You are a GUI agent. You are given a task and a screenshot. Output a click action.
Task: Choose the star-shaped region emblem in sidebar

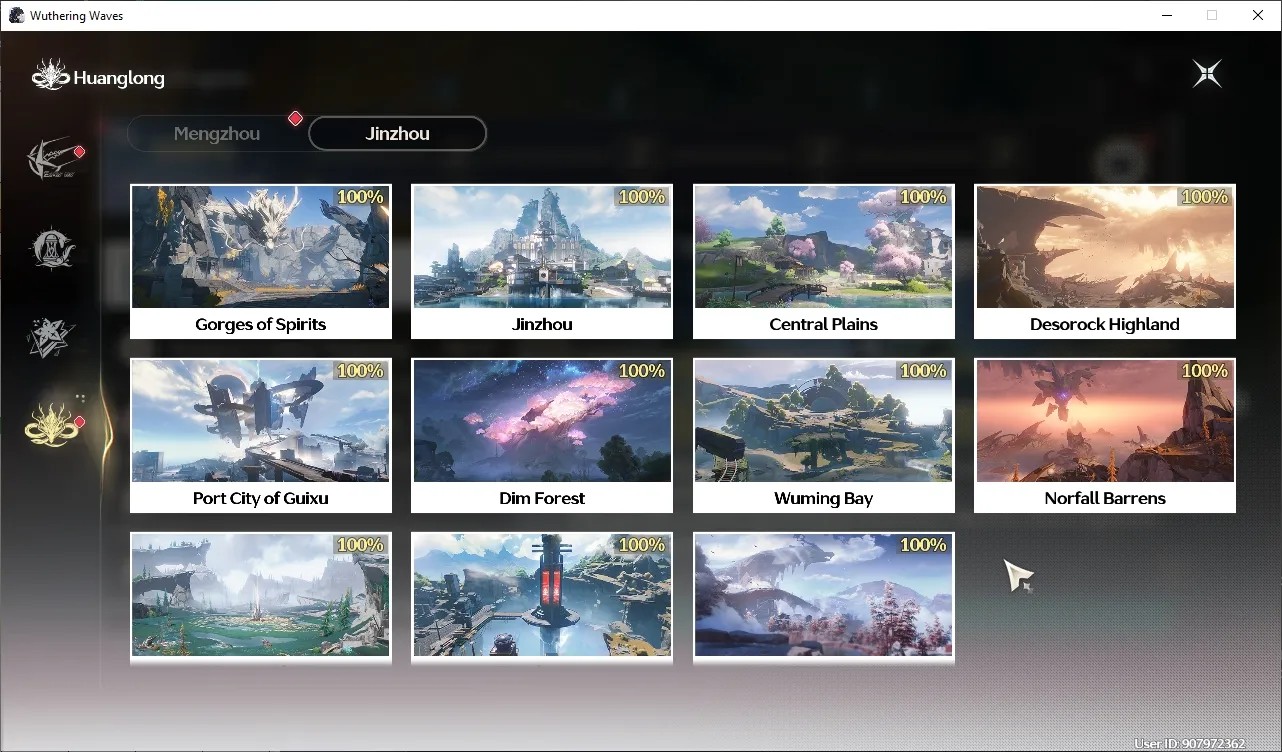pyautogui.click(x=50, y=337)
